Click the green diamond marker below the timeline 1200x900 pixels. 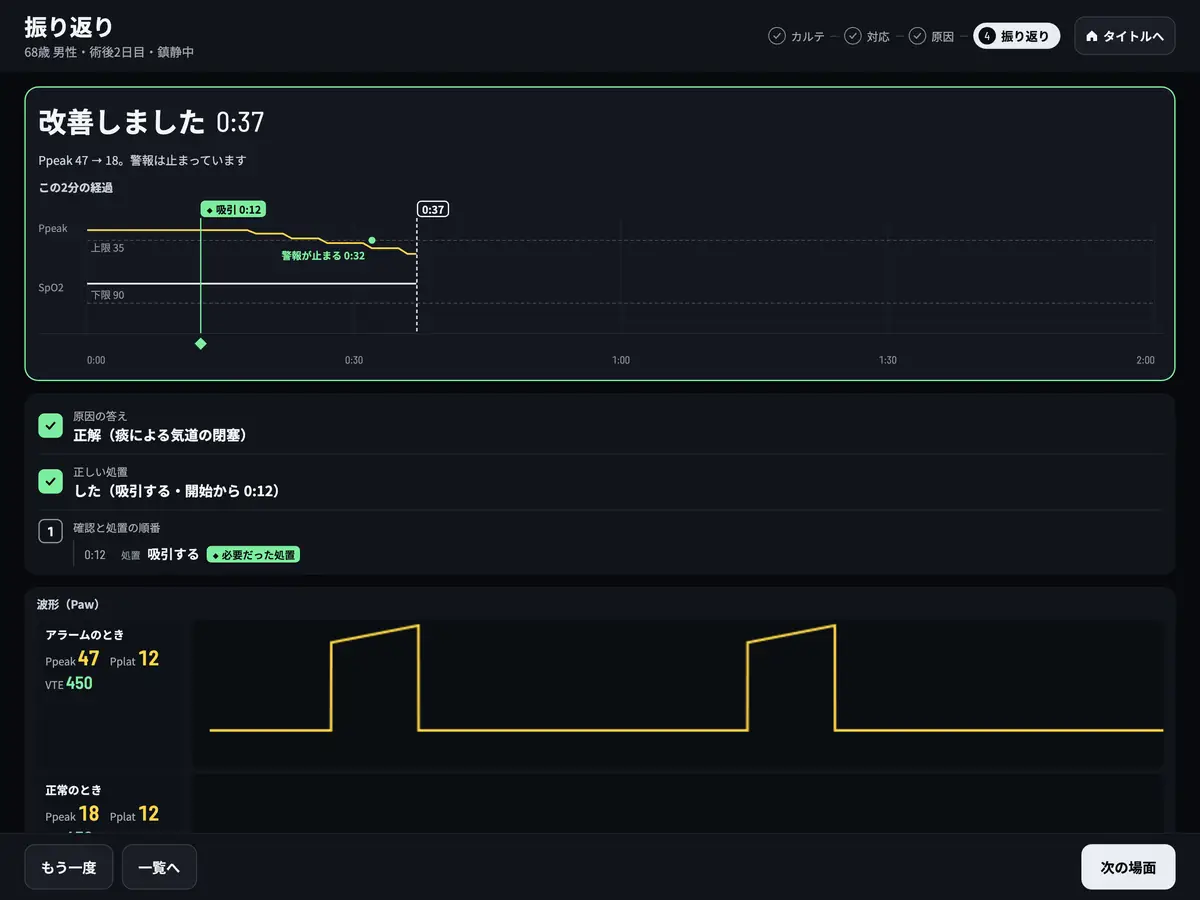tap(201, 344)
